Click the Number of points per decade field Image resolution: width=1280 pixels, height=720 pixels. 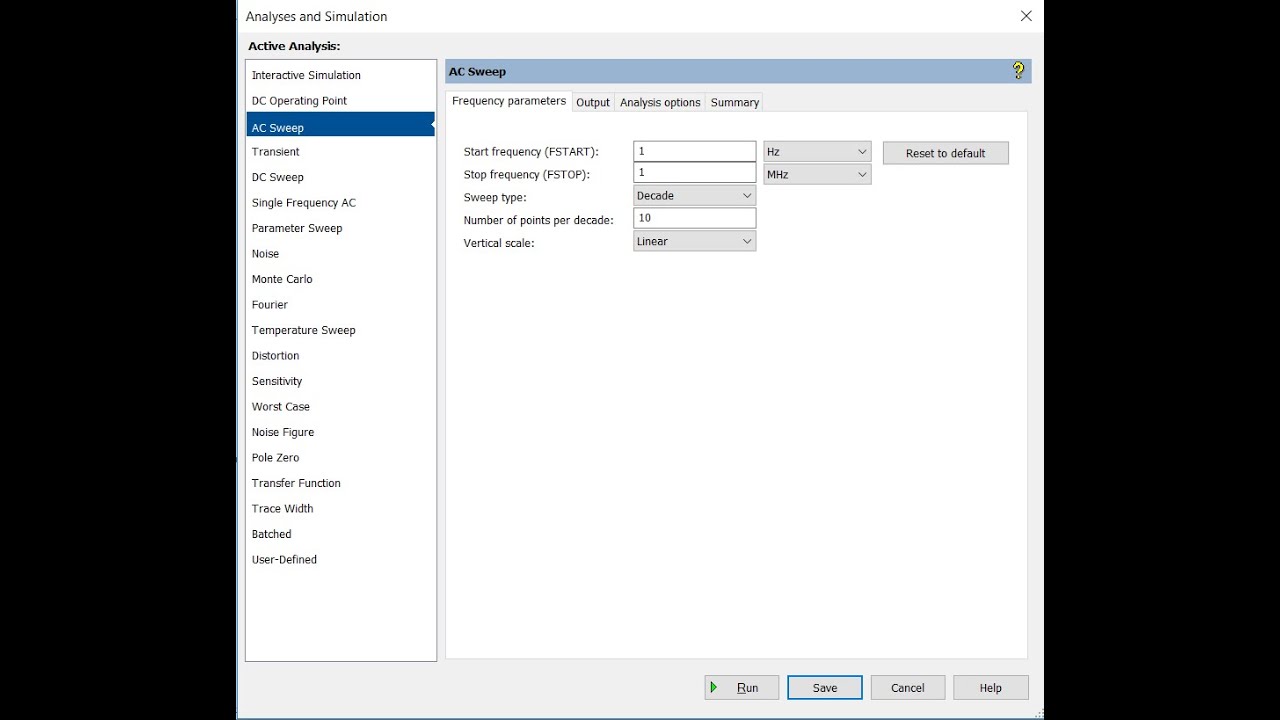click(x=694, y=218)
